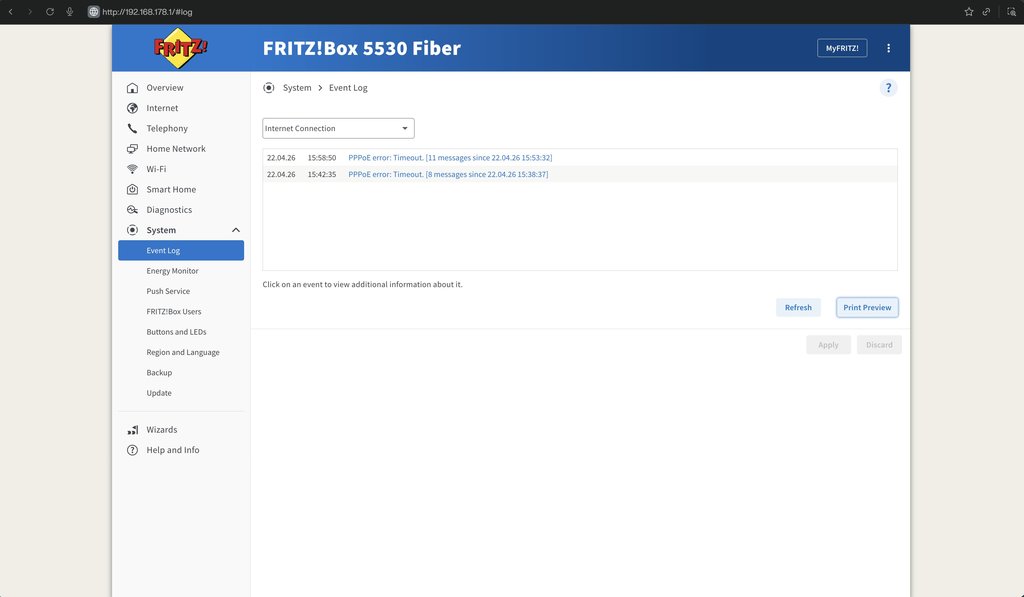Collapse the System menu chevron

(236, 230)
